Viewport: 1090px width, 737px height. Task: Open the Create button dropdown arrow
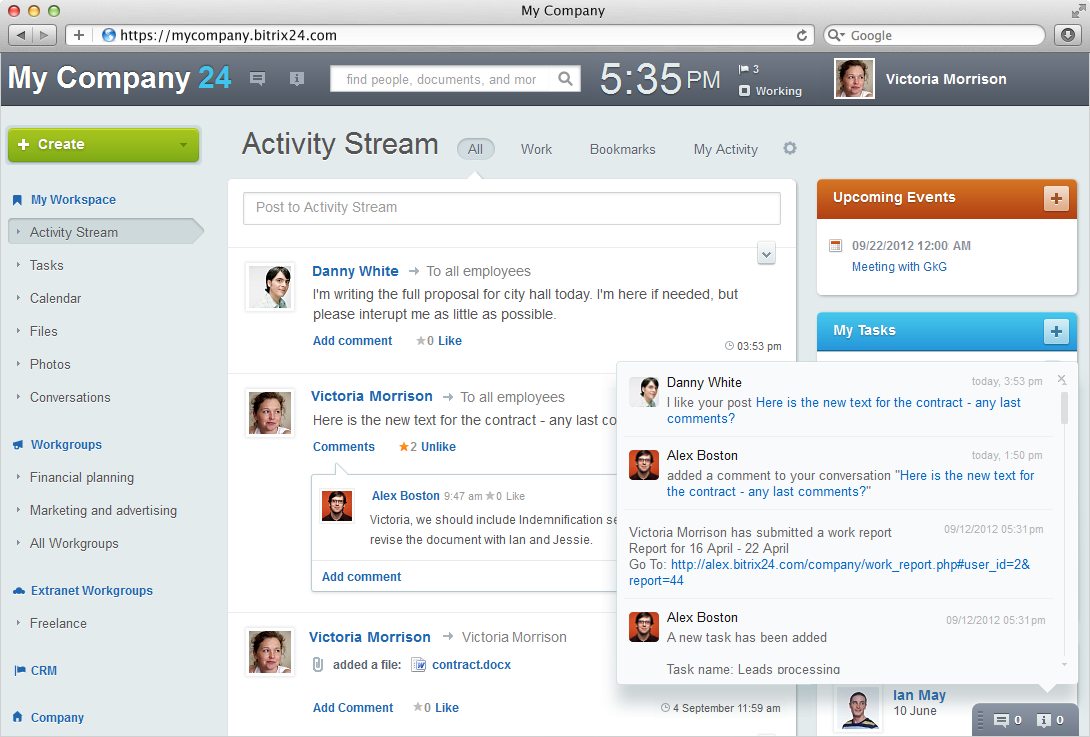(x=183, y=145)
